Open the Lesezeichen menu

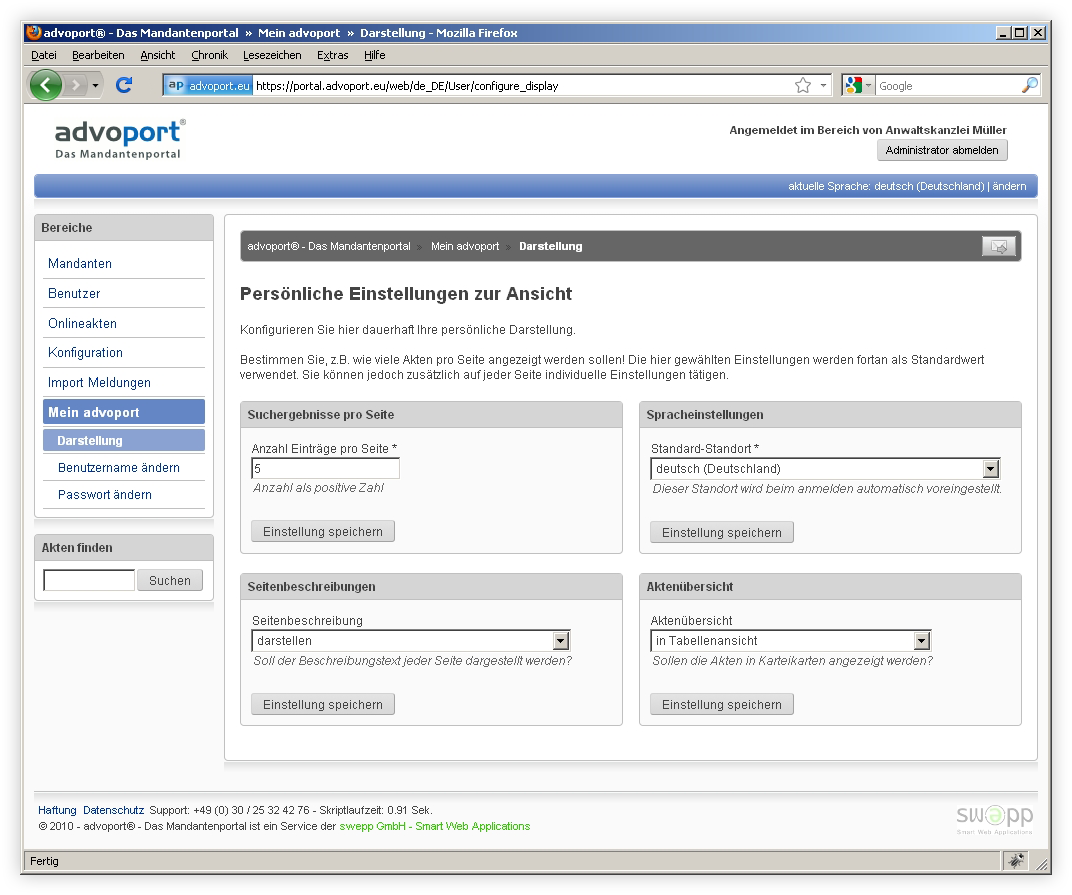click(x=272, y=55)
